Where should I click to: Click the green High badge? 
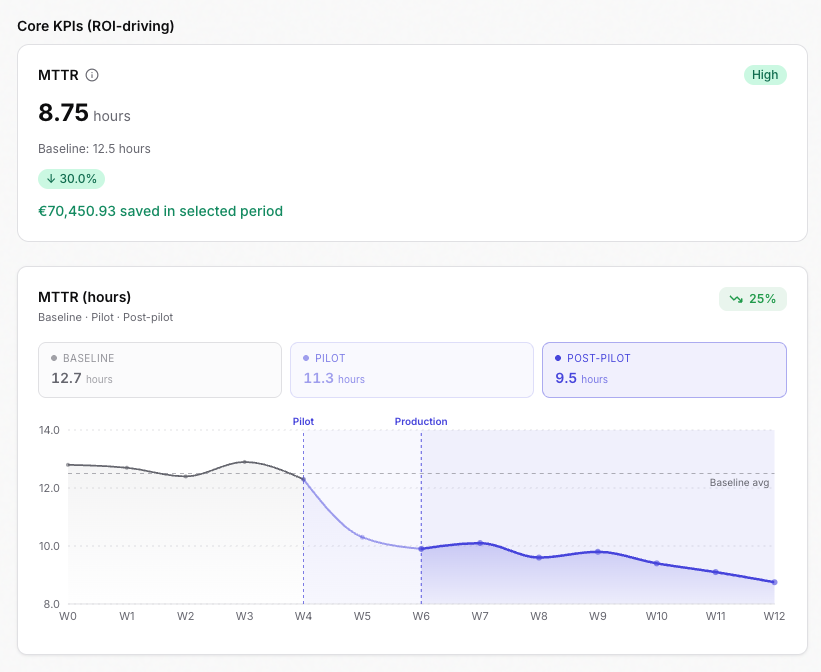(x=765, y=75)
